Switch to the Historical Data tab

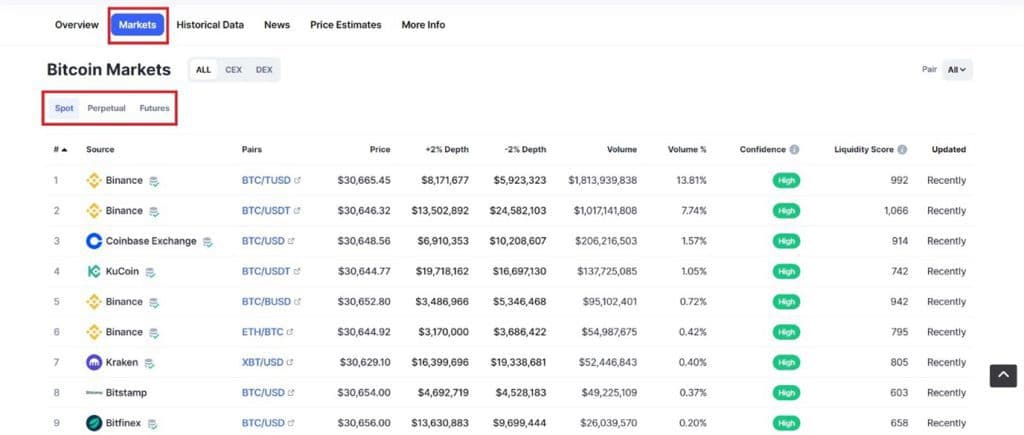point(210,25)
